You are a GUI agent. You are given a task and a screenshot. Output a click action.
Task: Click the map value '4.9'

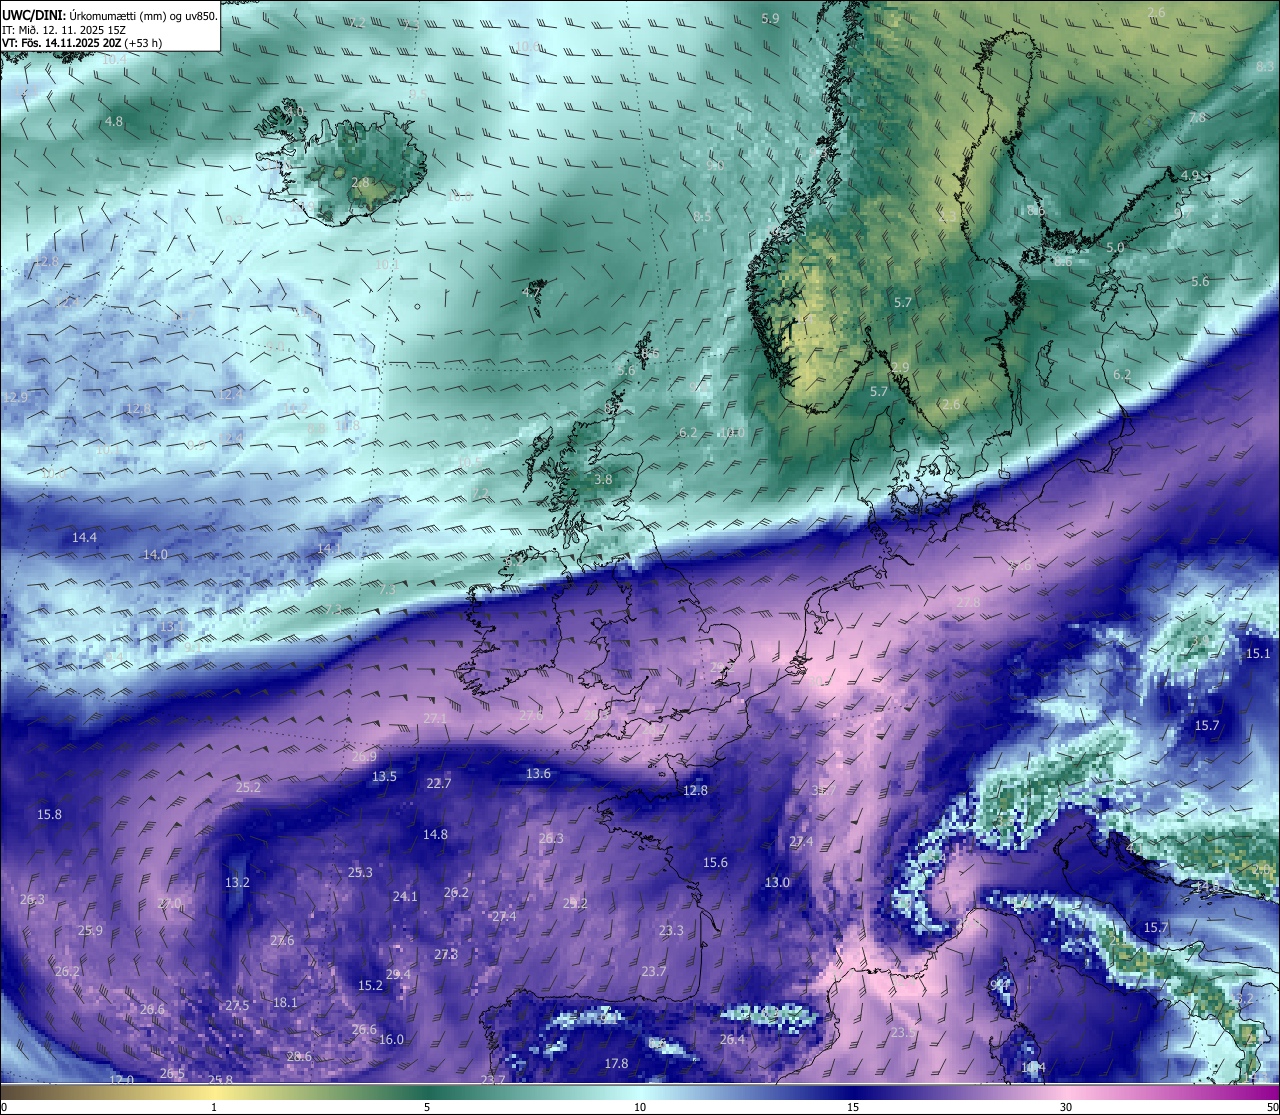coord(1190,175)
